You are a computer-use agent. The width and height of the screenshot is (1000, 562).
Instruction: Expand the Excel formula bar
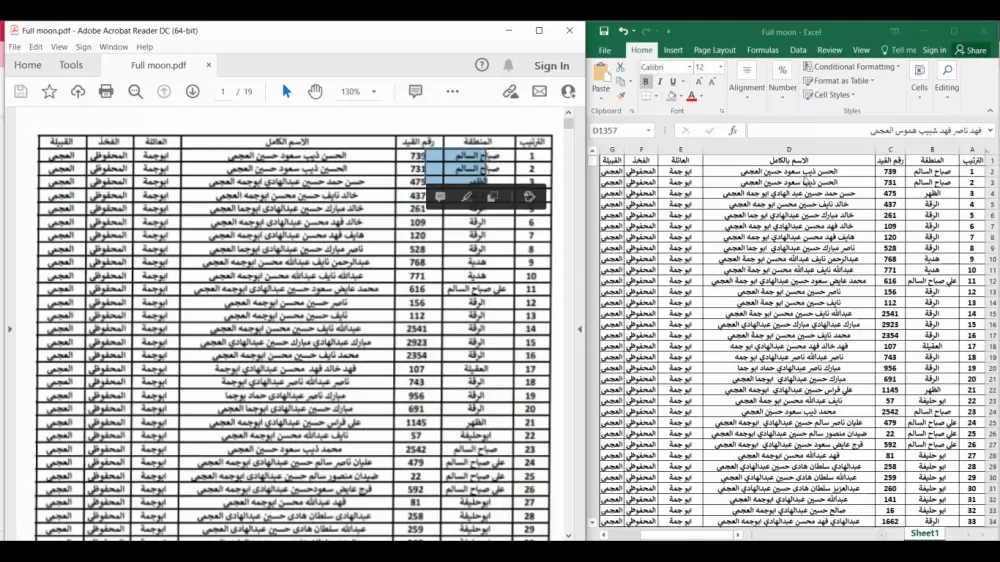(x=990, y=130)
